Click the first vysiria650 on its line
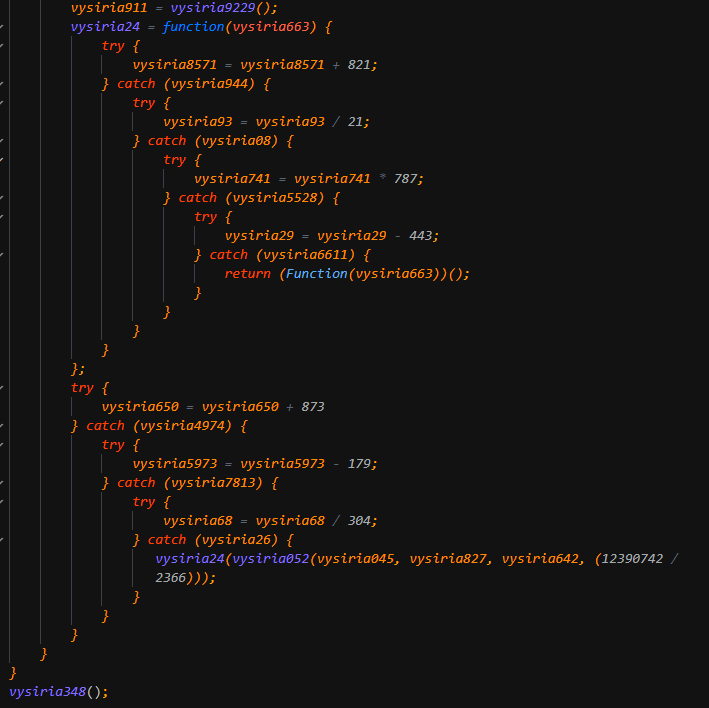This screenshot has width=709, height=708. click(x=140, y=407)
